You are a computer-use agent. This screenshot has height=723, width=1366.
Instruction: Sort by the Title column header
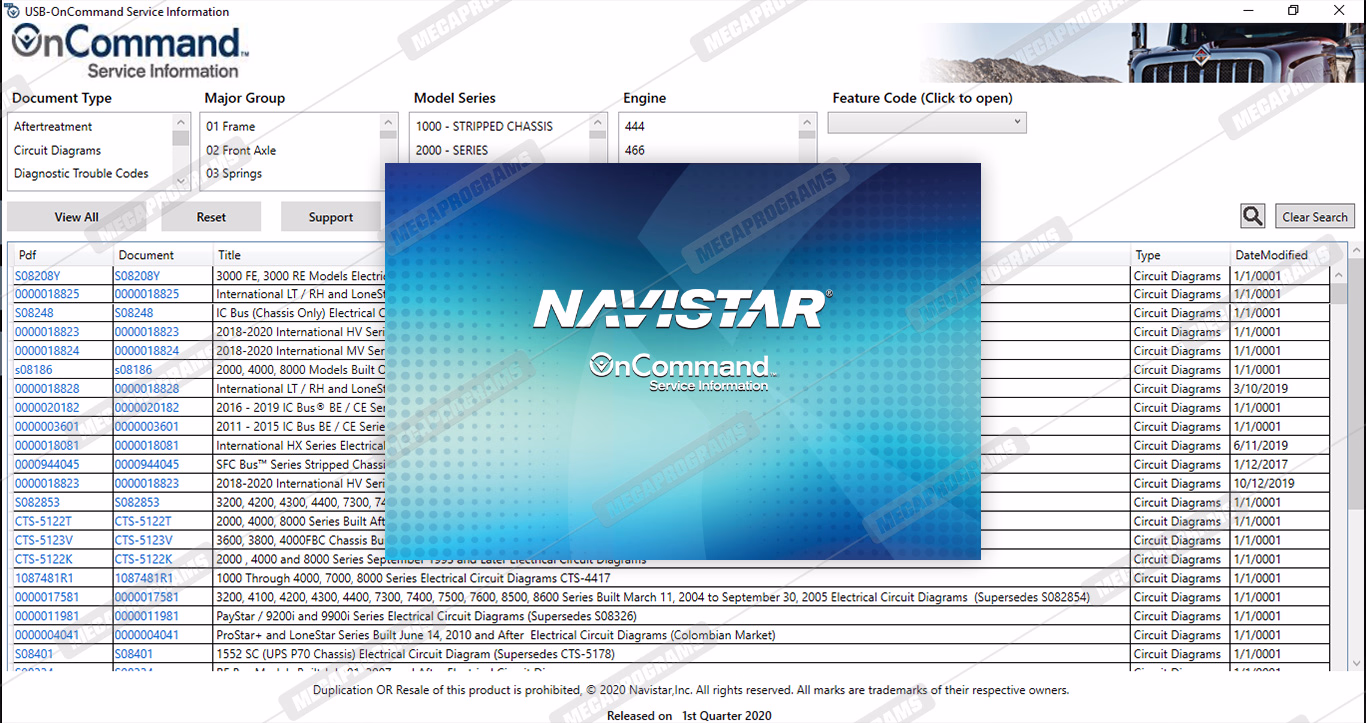(x=230, y=255)
